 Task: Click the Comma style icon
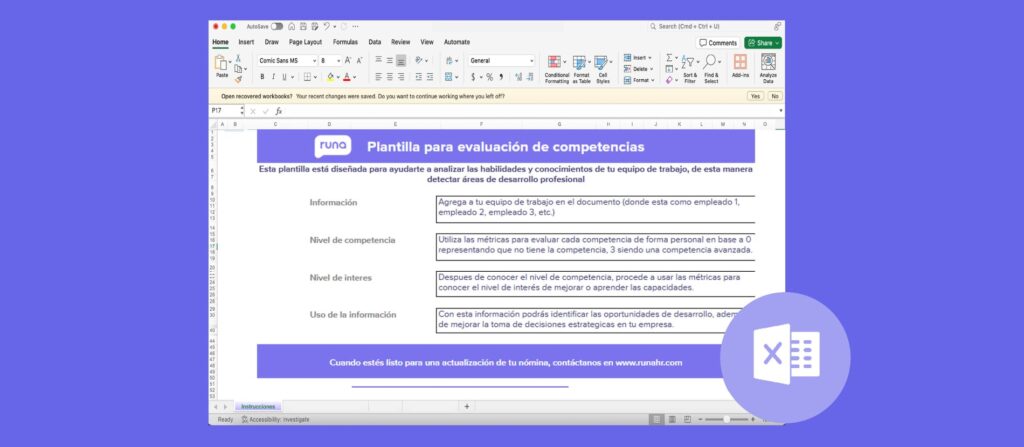click(x=501, y=77)
